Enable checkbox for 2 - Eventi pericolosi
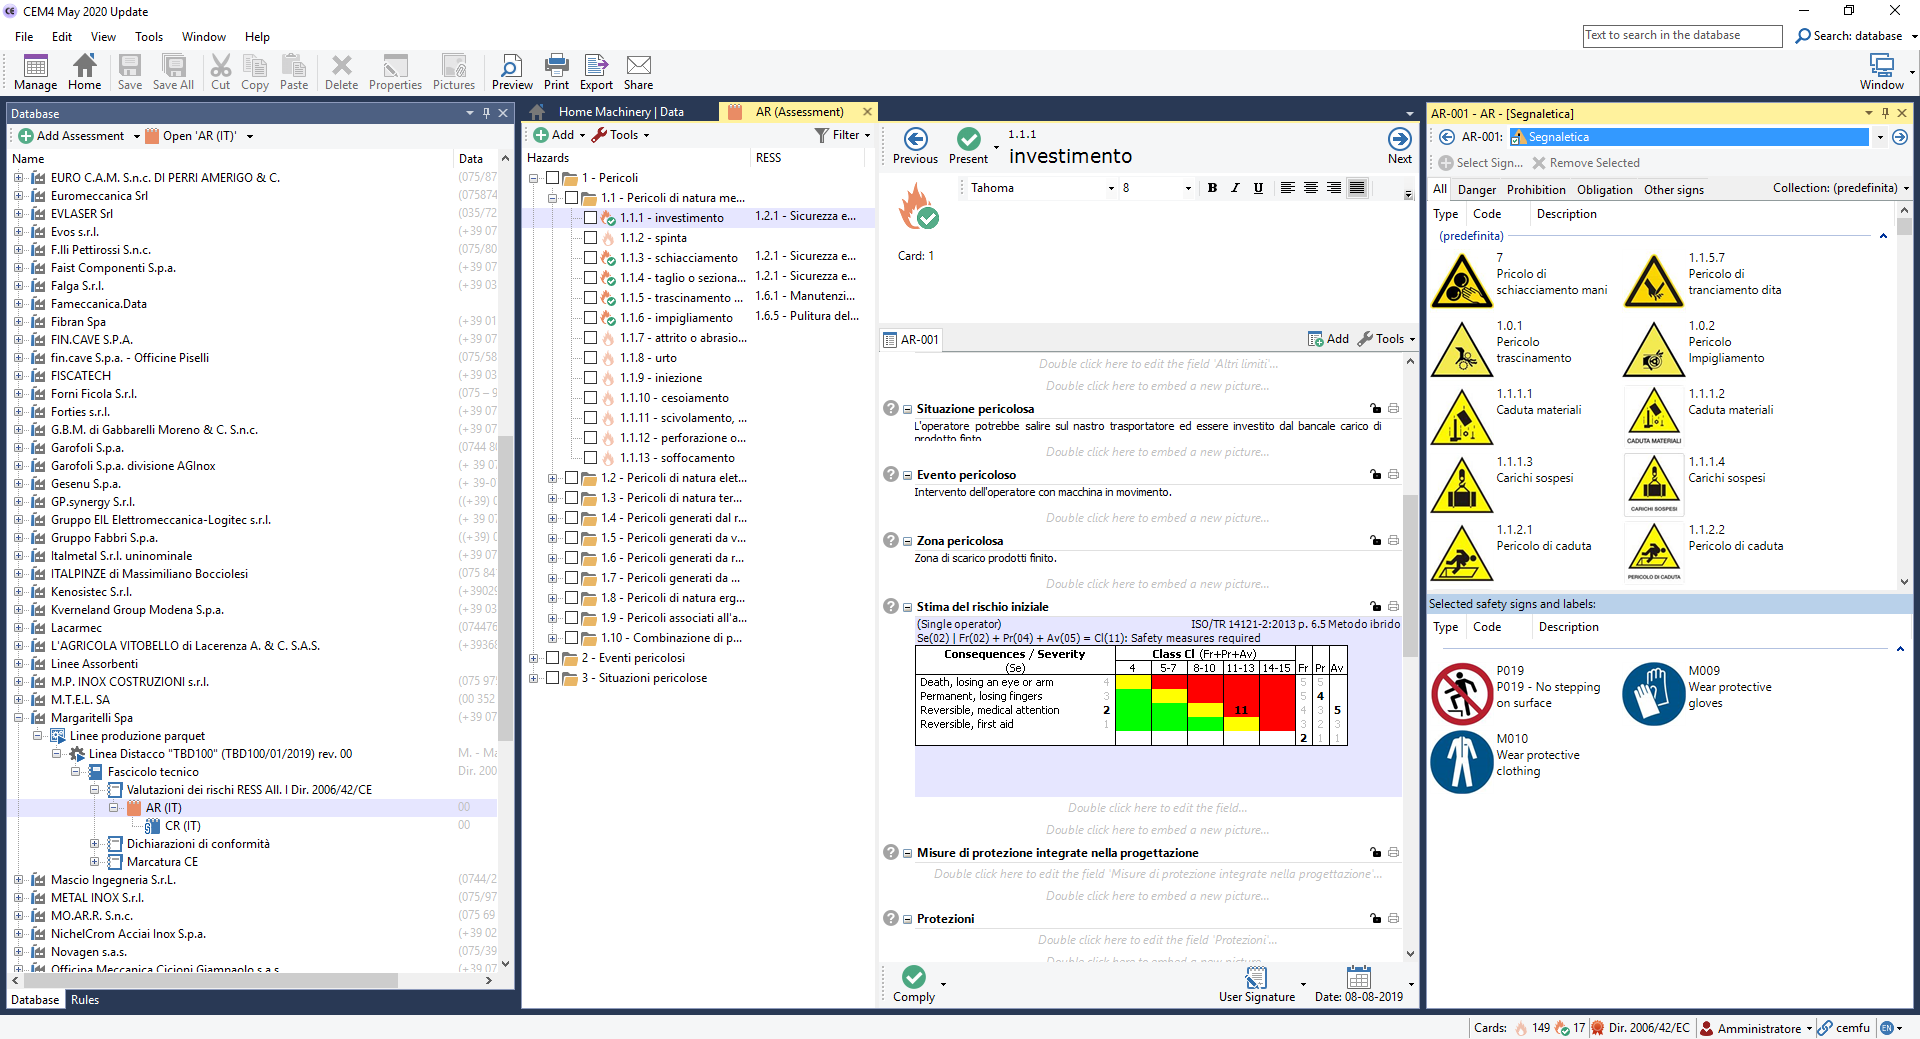The image size is (1920, 1039). (552, 658)
